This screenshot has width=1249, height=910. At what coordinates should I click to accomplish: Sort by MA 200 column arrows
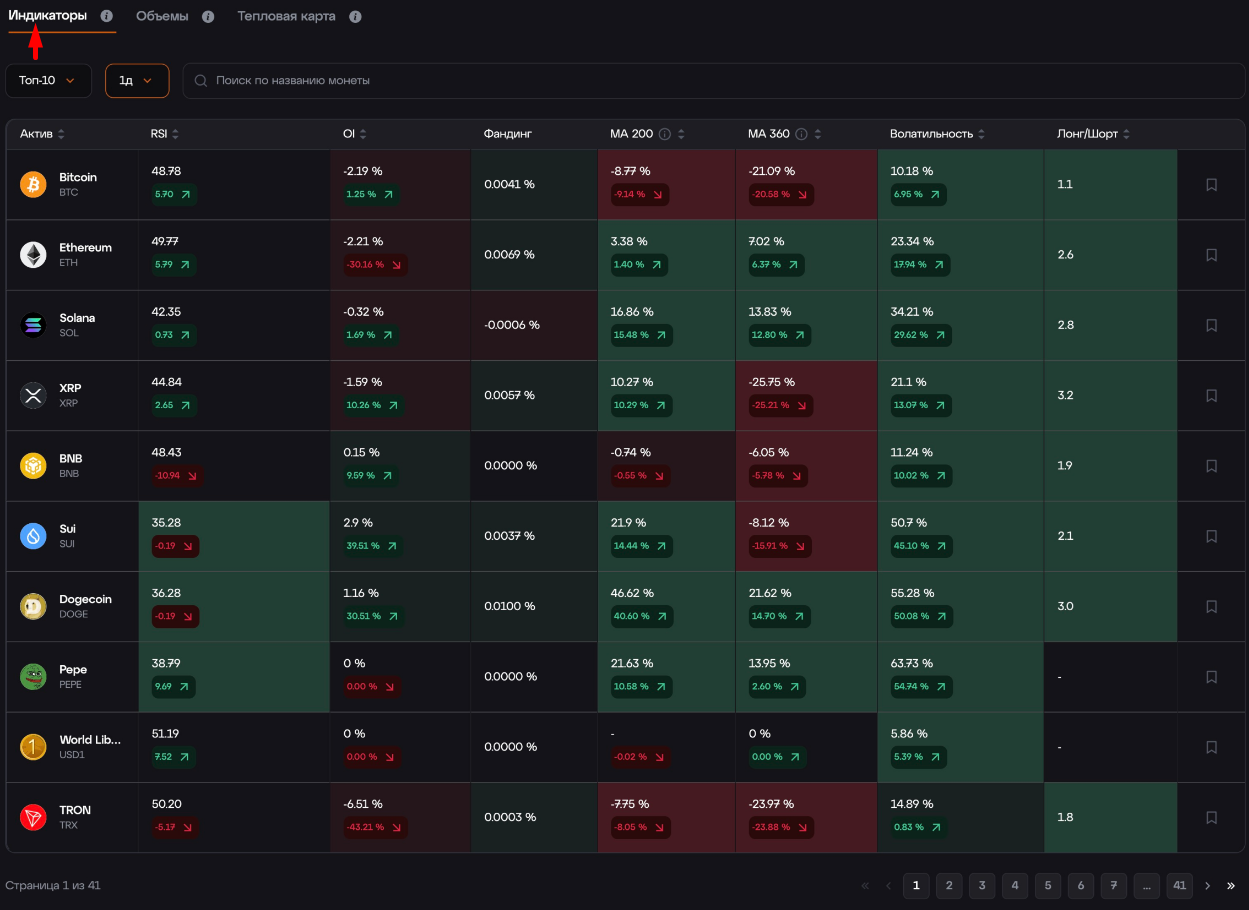(x=682, y=134)
